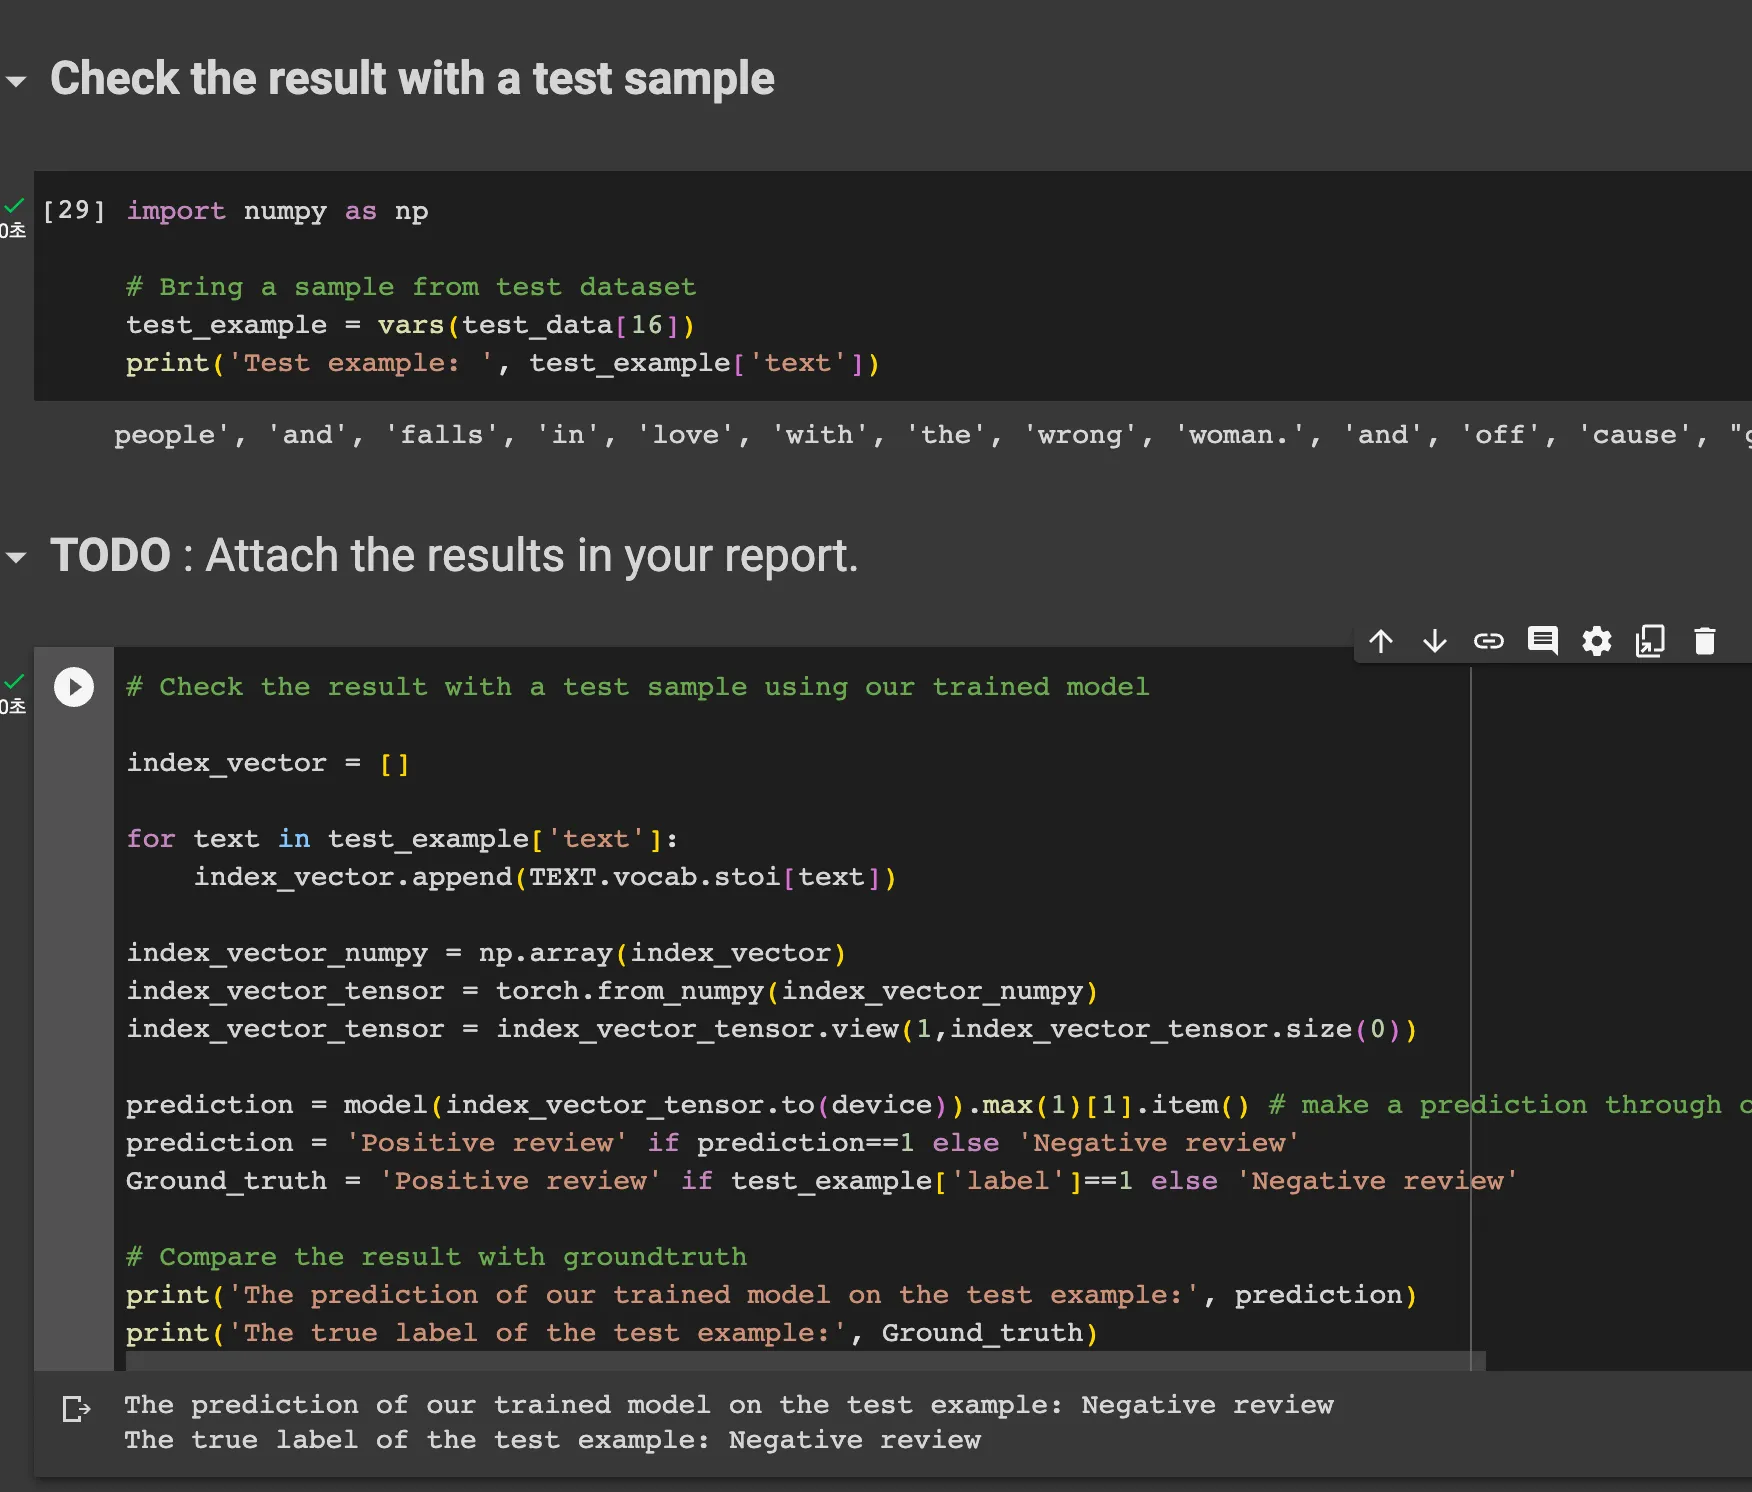Screen dimensions: 1752x1492
Task: Run the trained model test cell
Action: [x=74, y=687]
